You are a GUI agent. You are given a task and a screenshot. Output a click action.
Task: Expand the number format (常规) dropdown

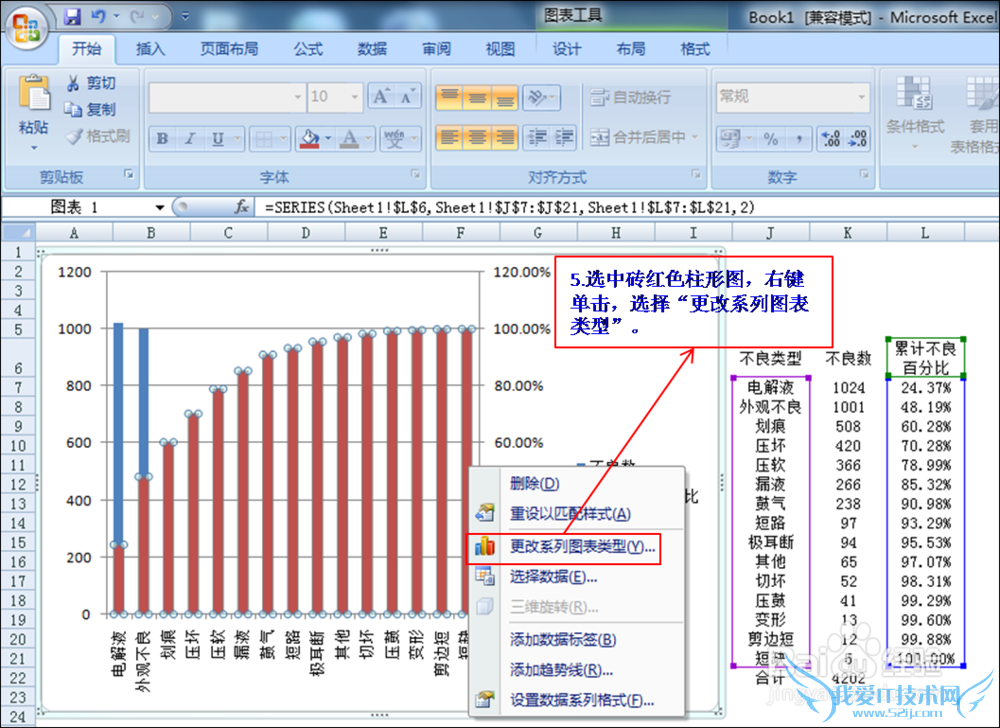(861, 97)
